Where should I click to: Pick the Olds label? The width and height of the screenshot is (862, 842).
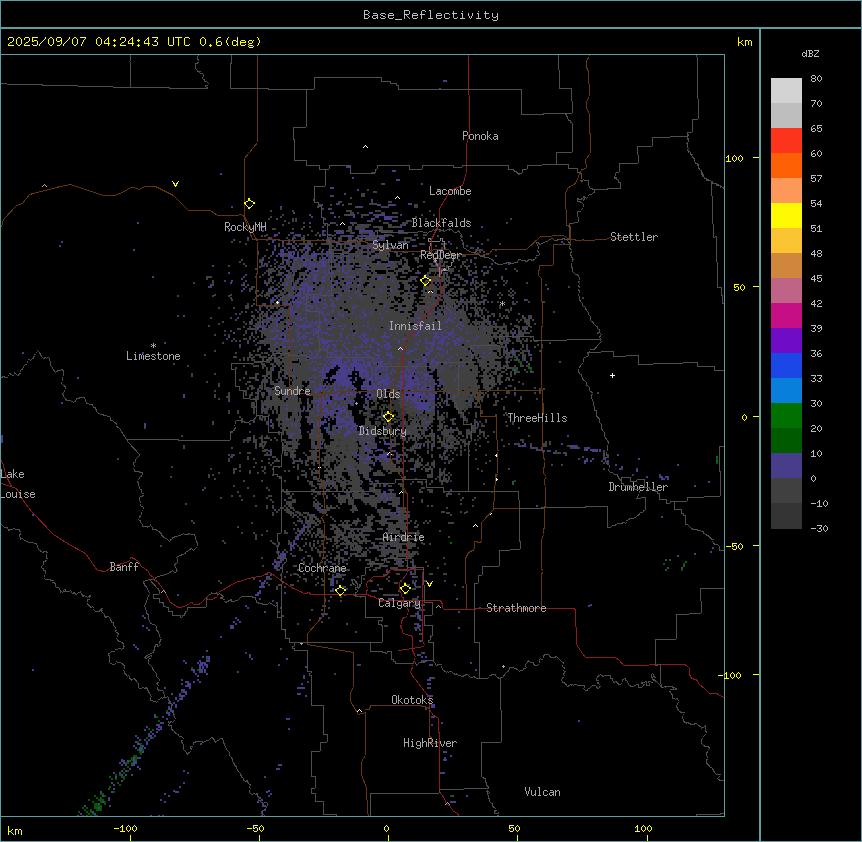tap(388, 394)
